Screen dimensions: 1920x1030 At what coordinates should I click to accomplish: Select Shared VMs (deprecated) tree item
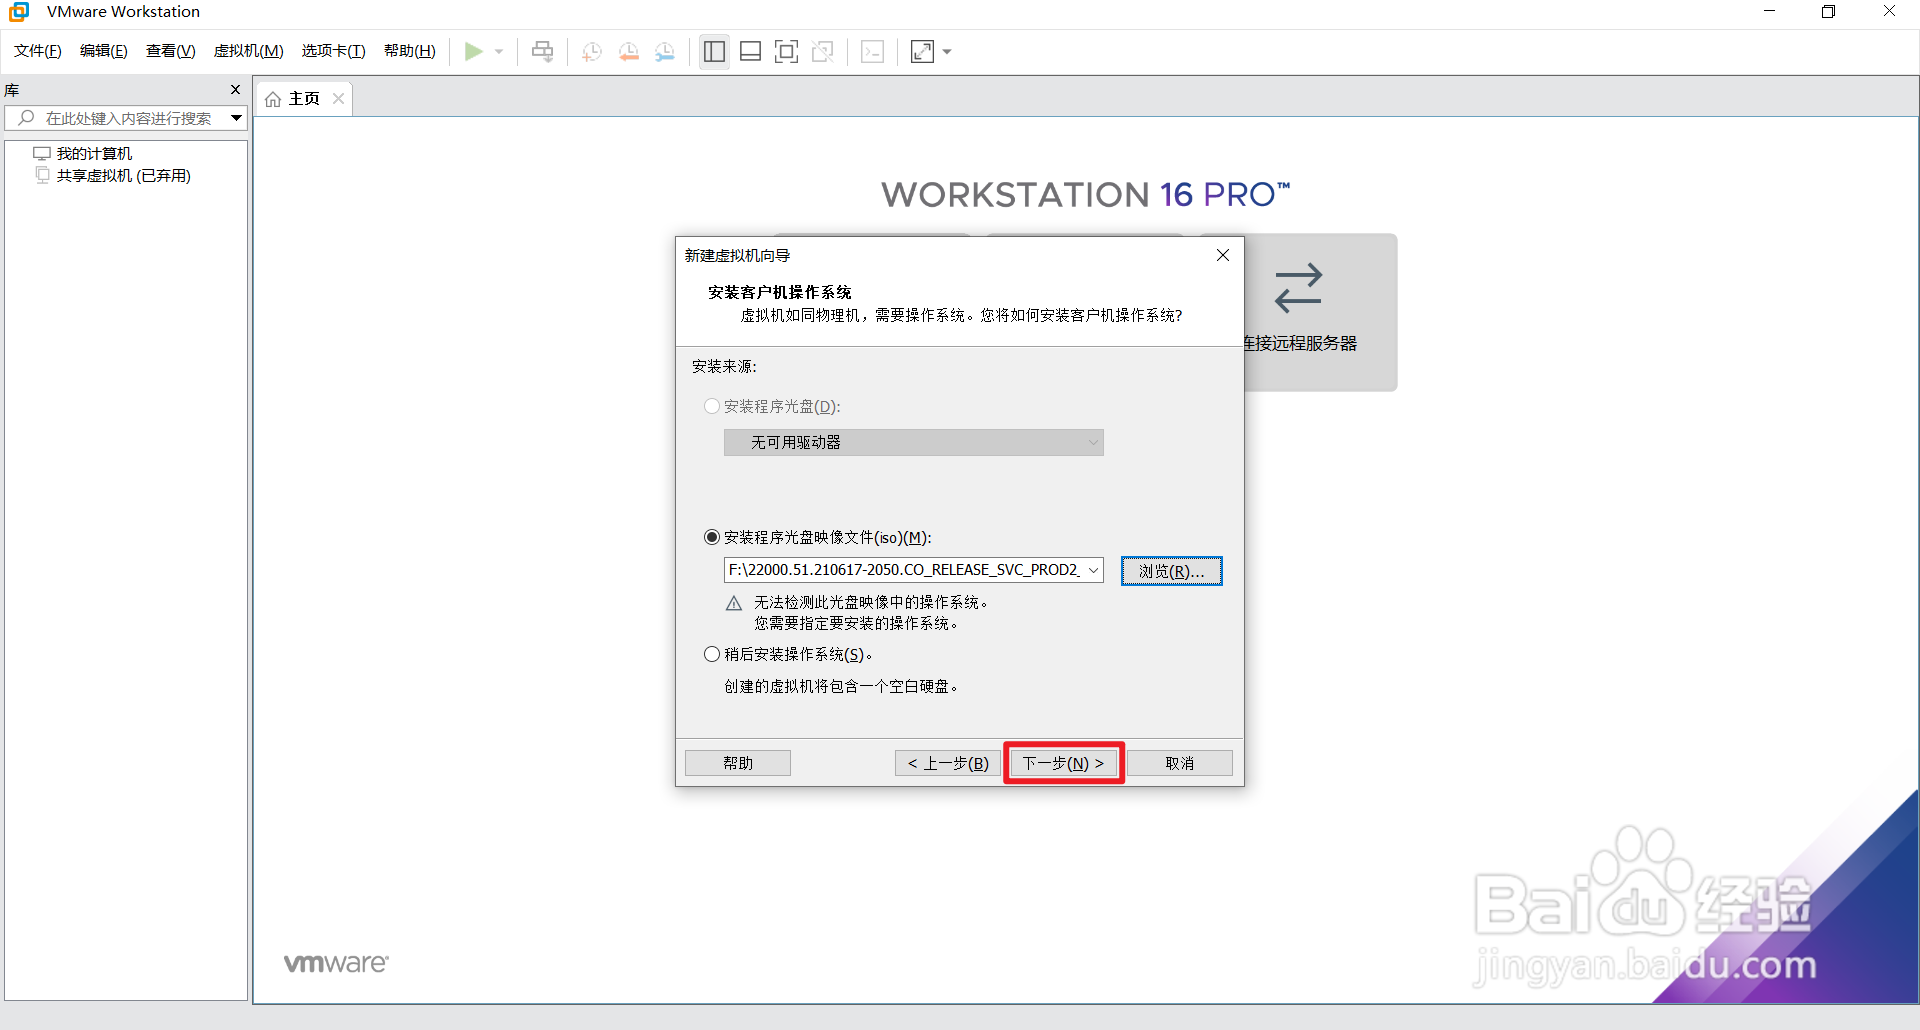[123, 175]
